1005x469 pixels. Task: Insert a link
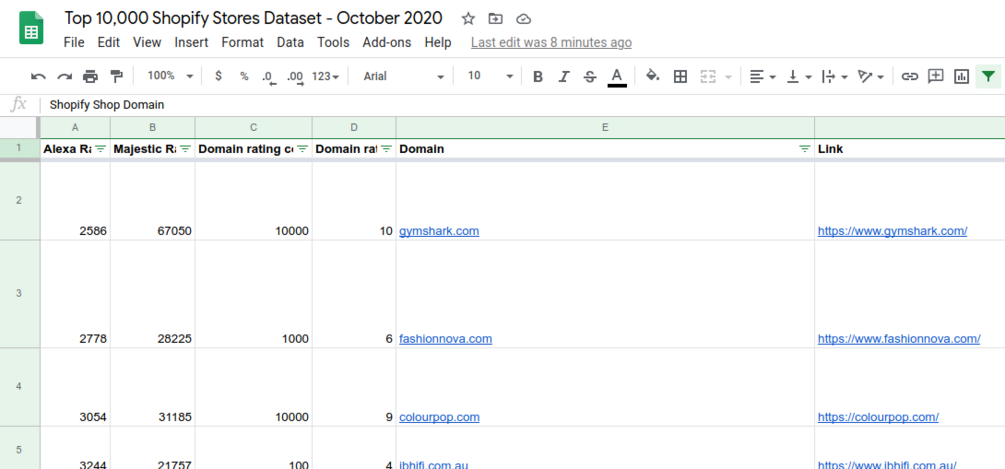point(909,77)
